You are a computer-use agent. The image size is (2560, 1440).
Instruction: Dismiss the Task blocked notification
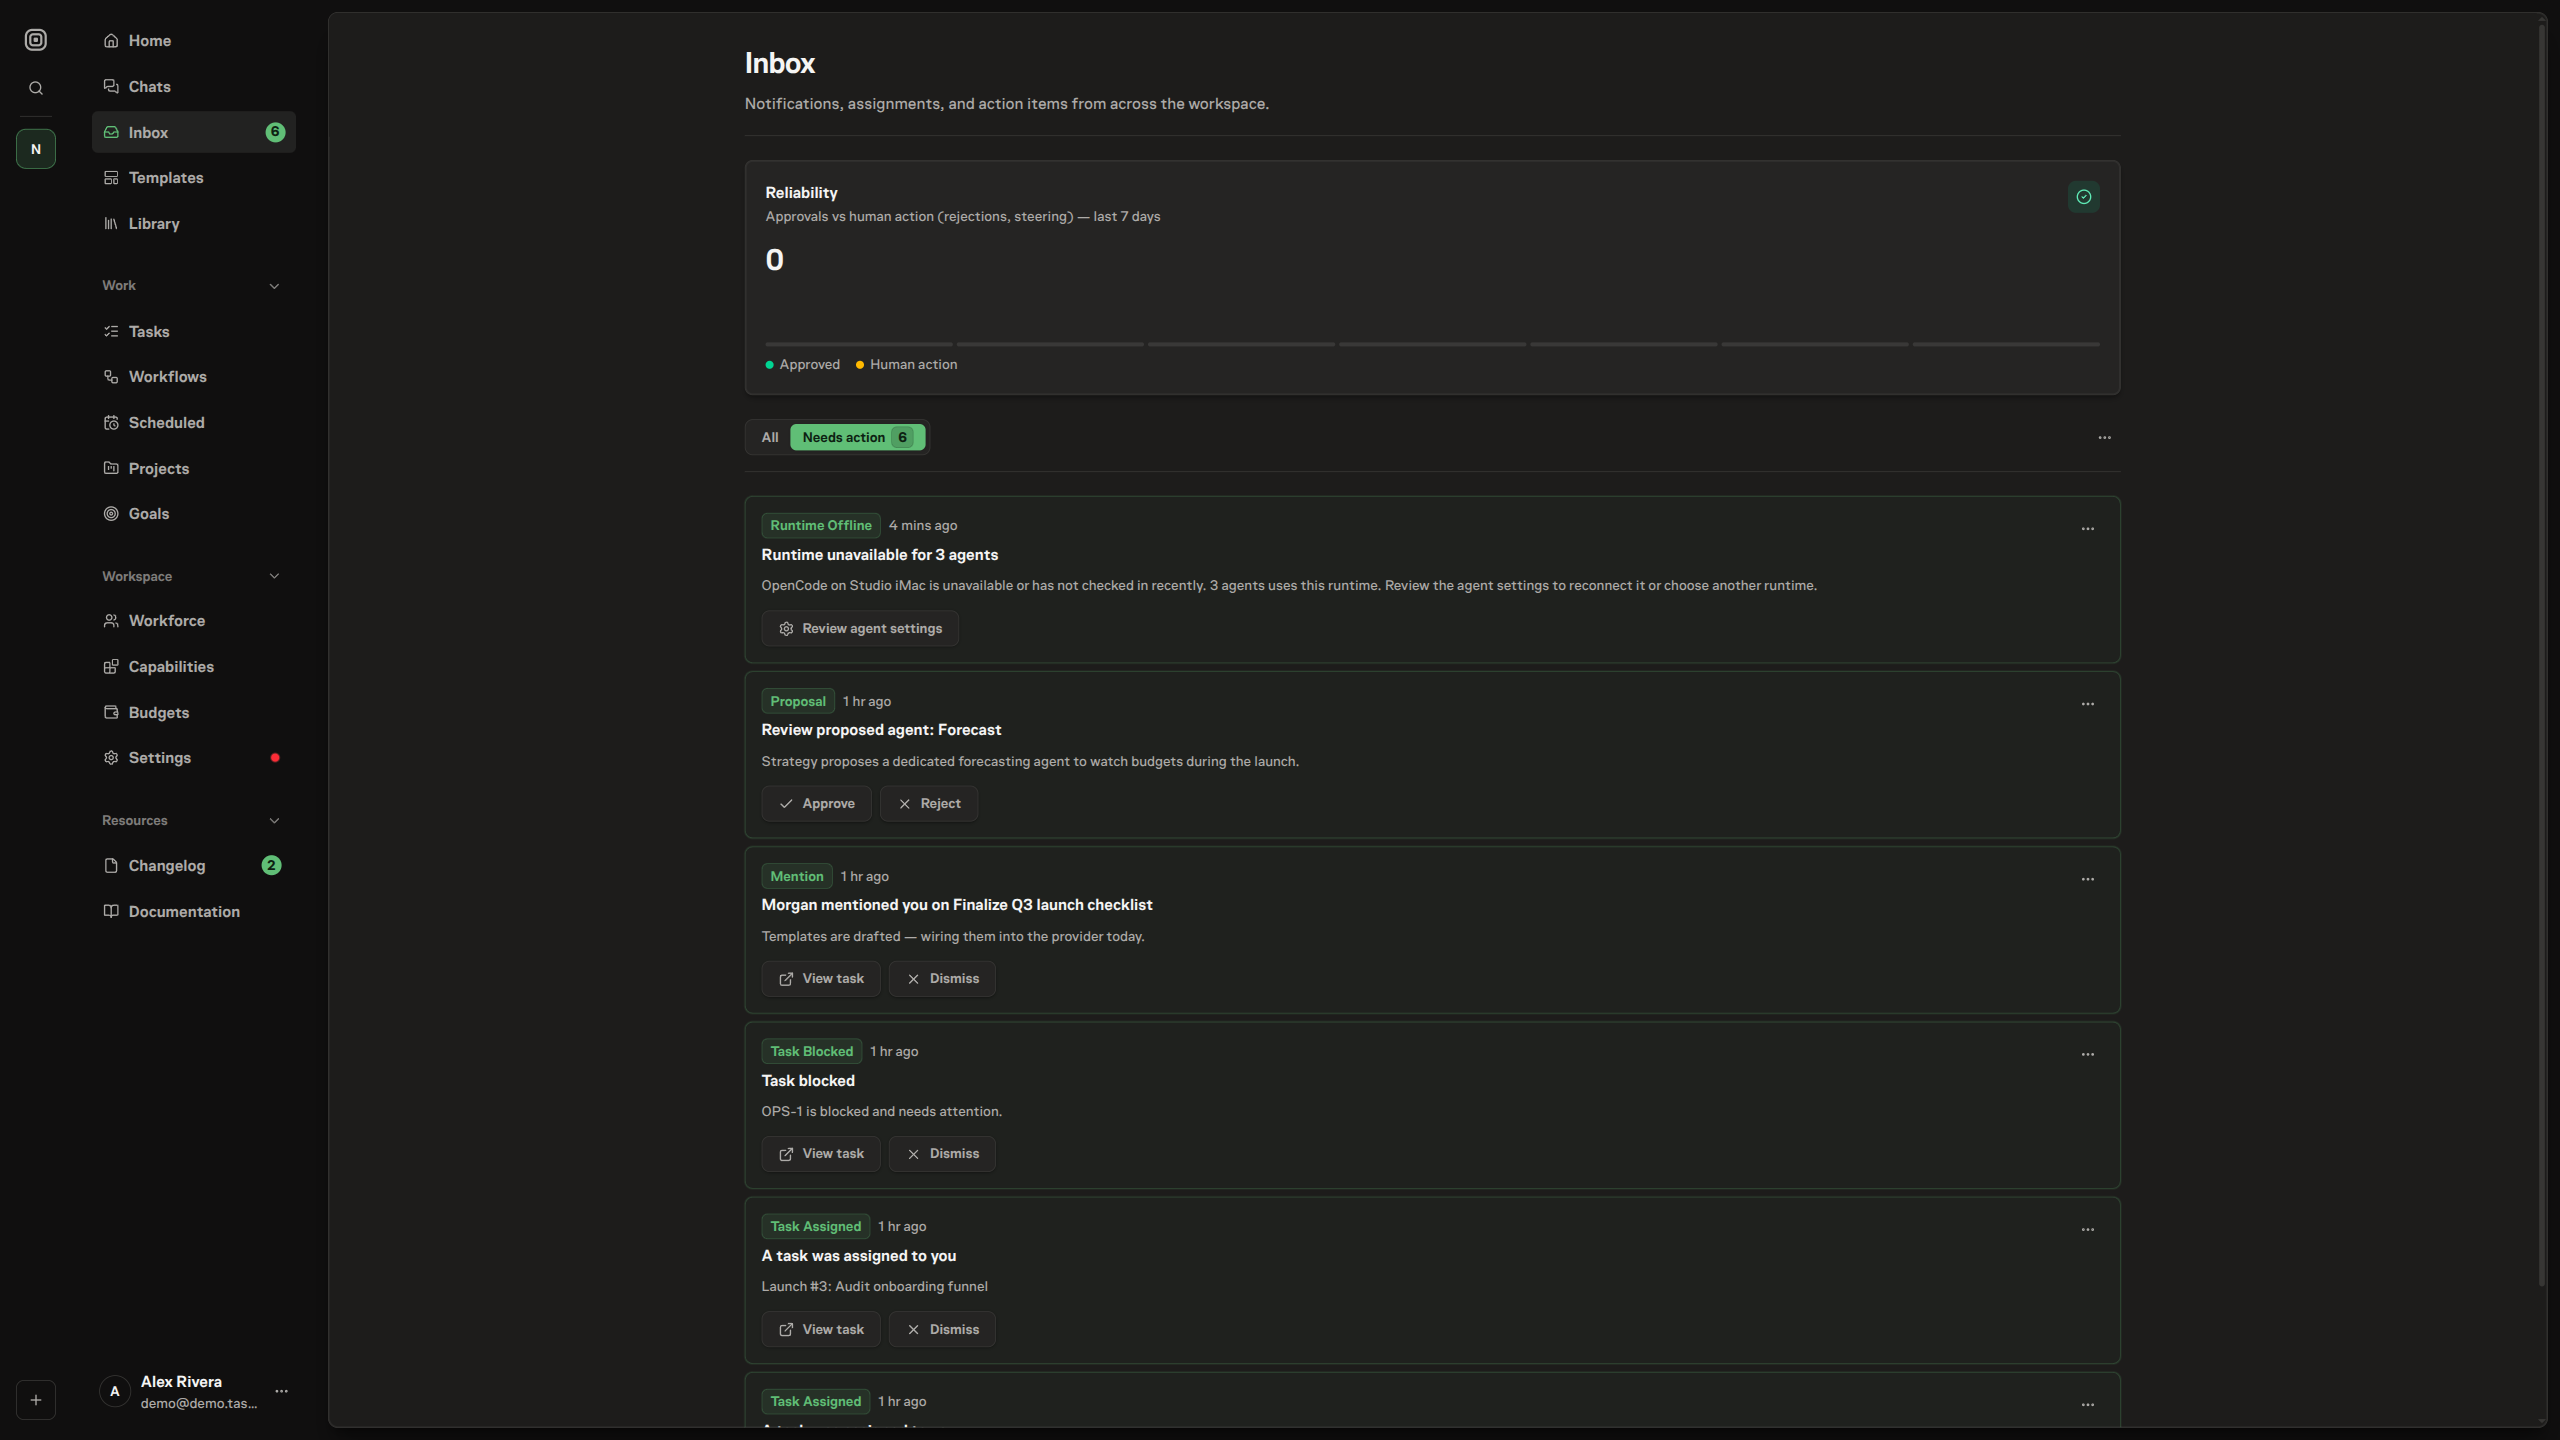[942, 1154]
